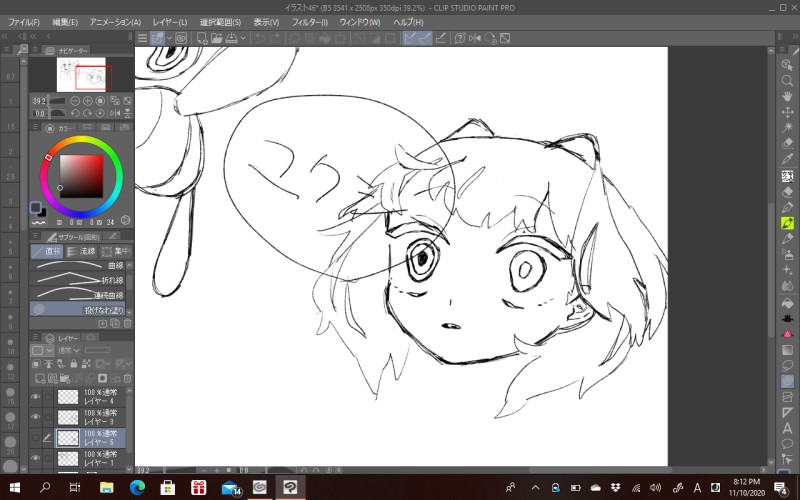Click the flip horizontal icon in command bar

[x=474, y=38]
